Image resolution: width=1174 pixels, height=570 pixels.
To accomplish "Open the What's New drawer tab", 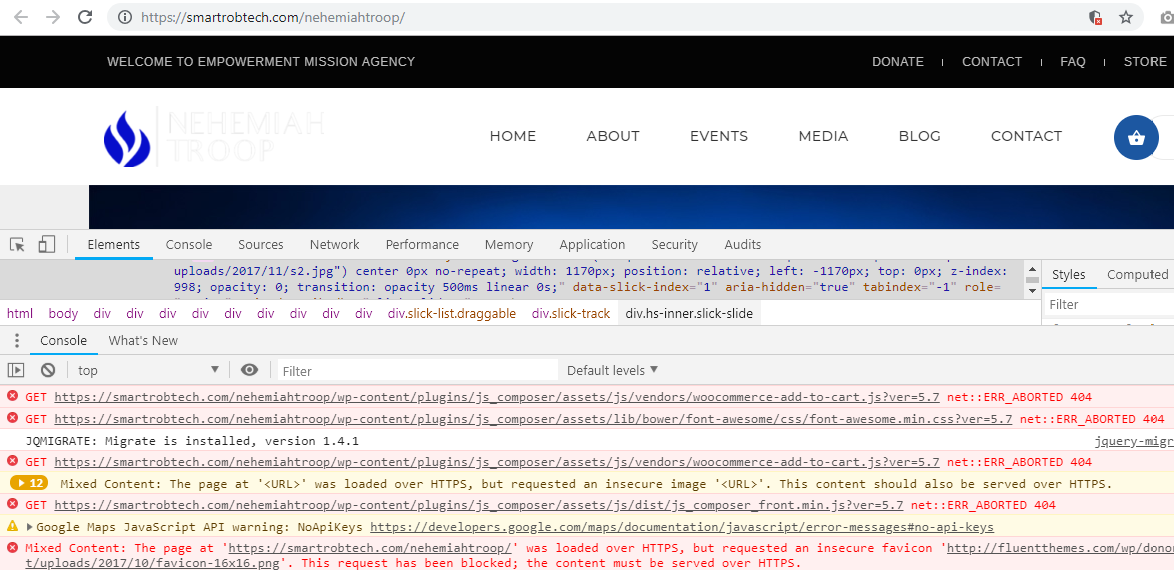I will tap(143, 341).
